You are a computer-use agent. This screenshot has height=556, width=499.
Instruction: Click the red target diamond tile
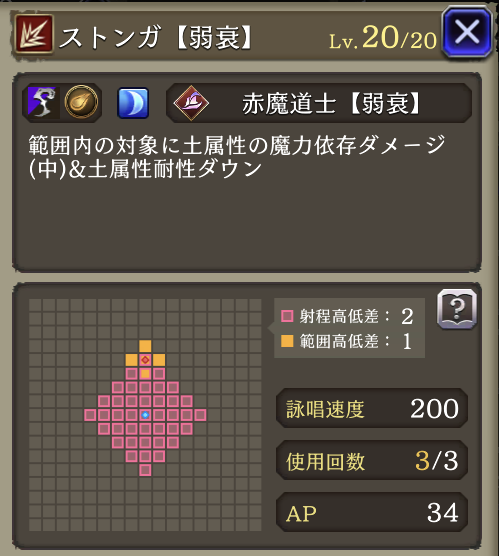pos(145,360)
